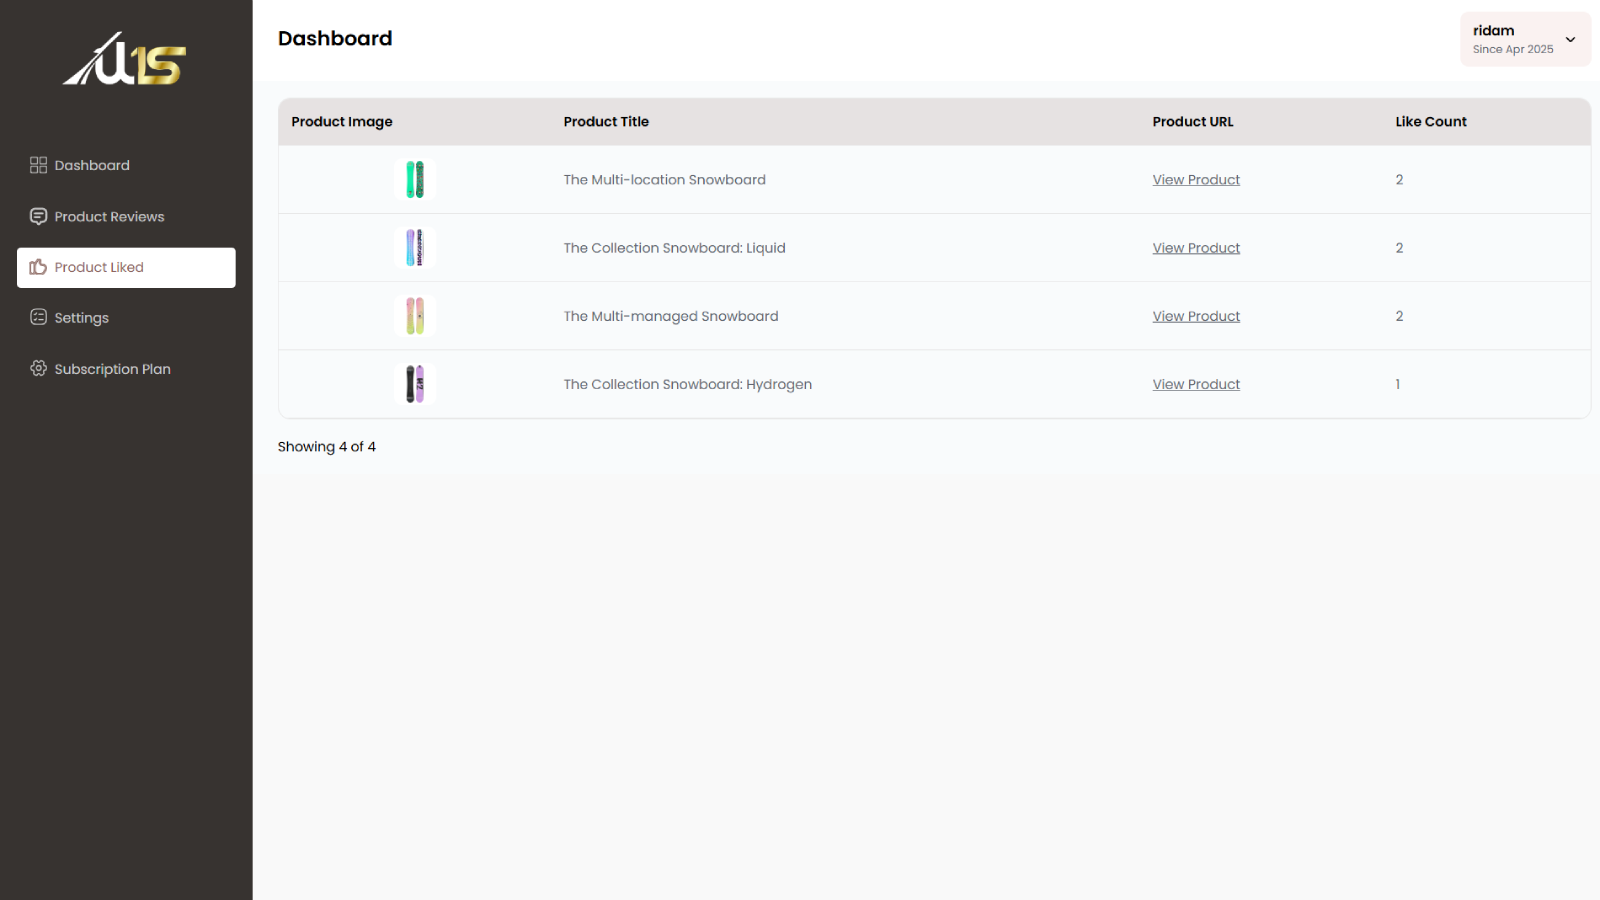Follow View Product for Multi-managed Snowboard

[x=1195, y=316]
